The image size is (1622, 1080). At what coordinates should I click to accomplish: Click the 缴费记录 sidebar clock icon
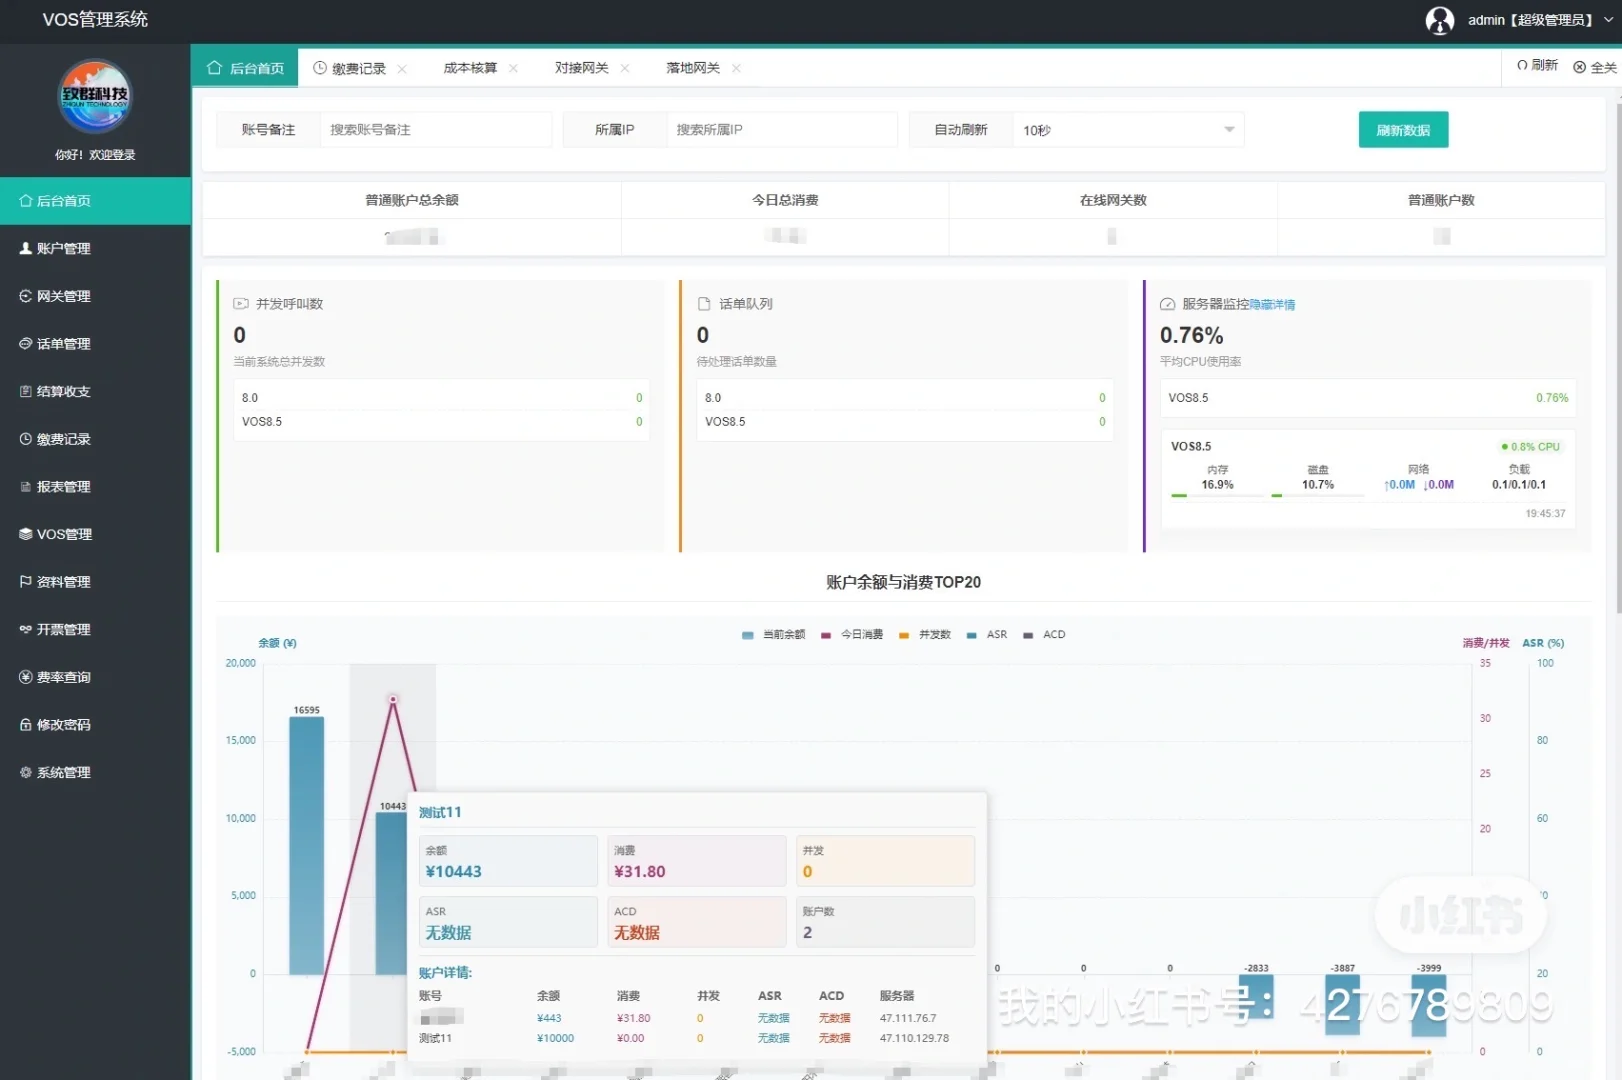[26, 439]
